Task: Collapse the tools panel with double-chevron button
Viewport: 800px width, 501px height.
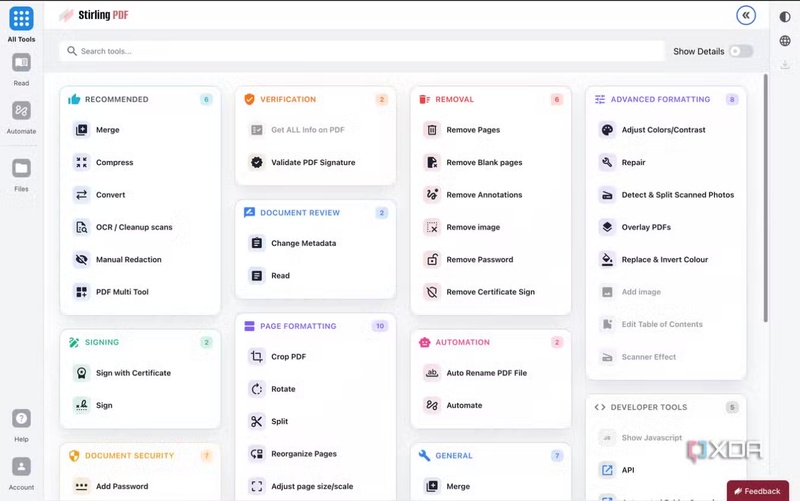Action: (x=746, y=15)
